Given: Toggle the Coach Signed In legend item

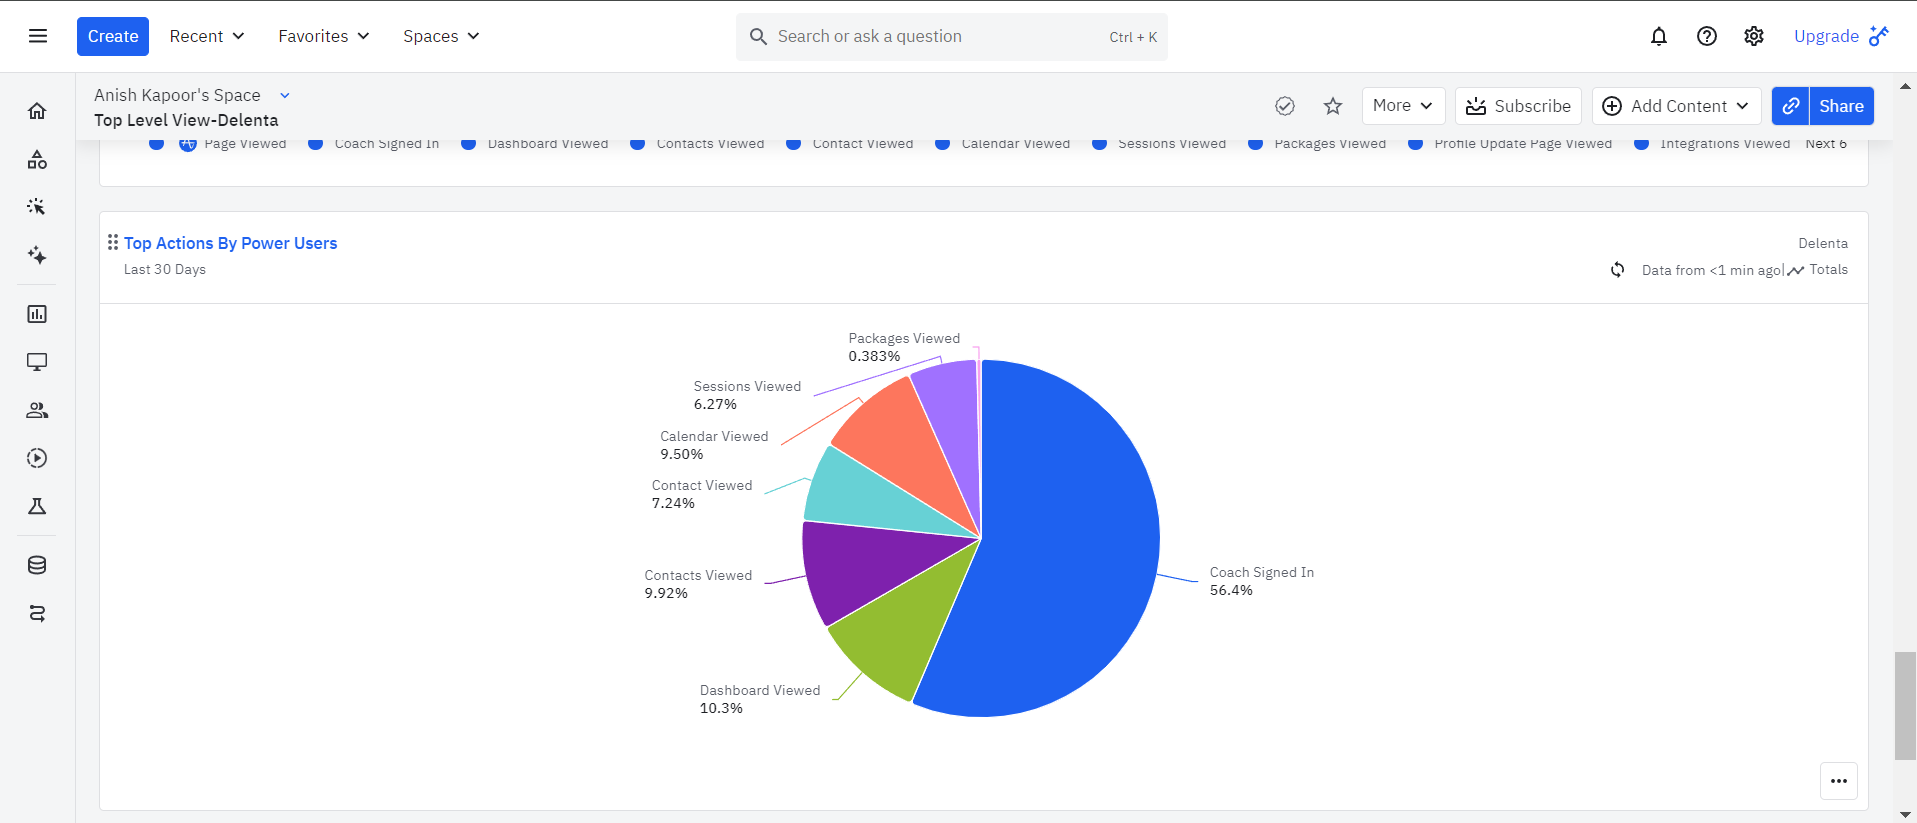Looking at the screenshot, I should click(x=374, y=144).
